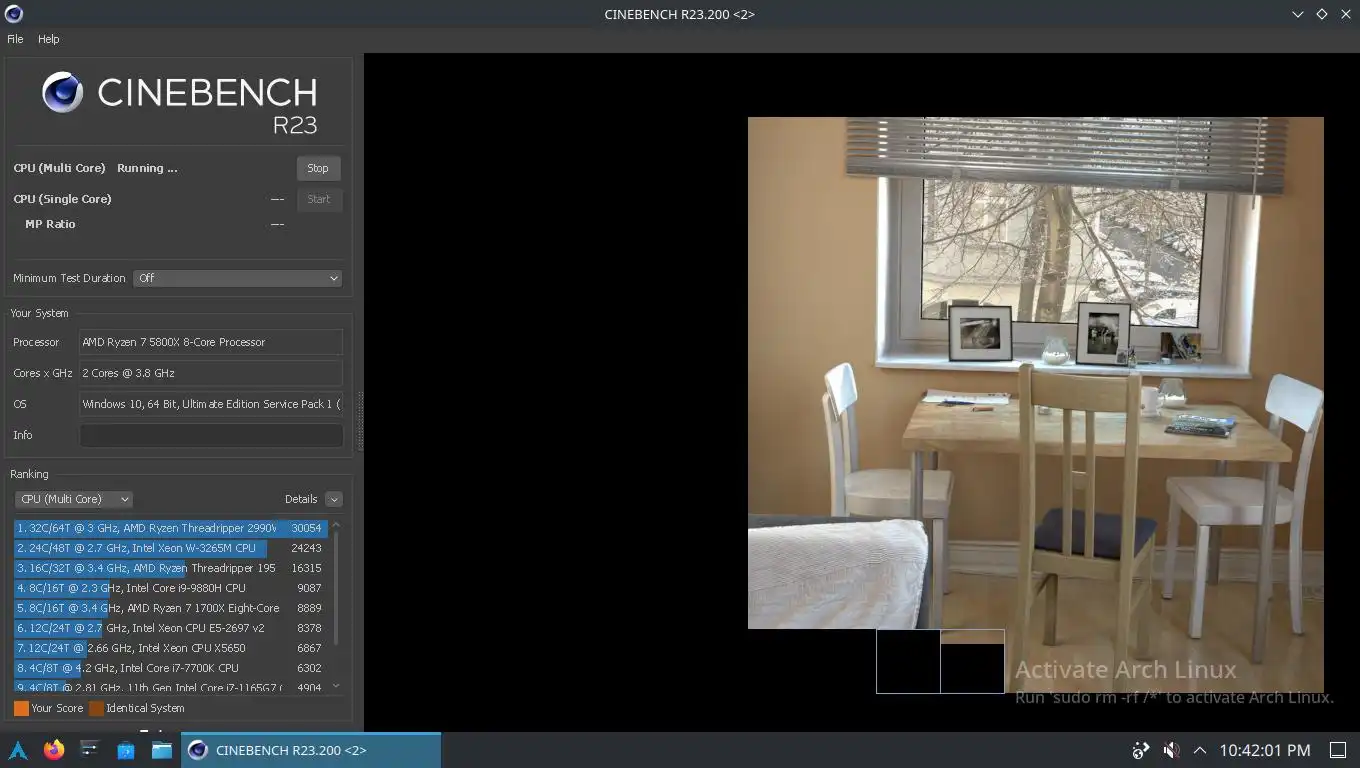Viewport: 1360px width, 768px height.
Task: Open the Help menu
Action: click(x=49, y=39)
